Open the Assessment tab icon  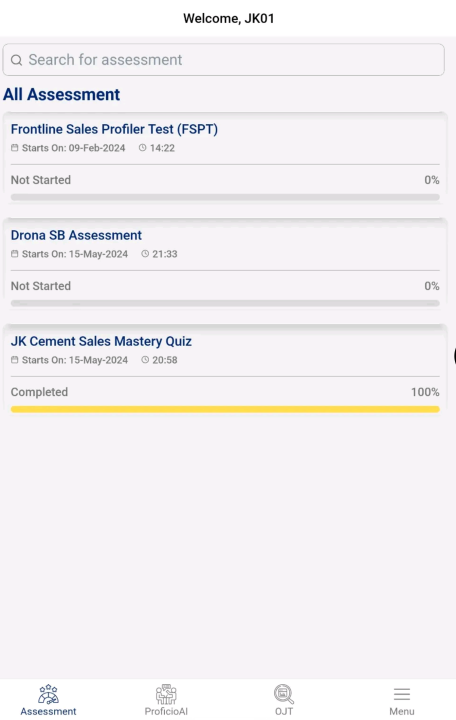pos(48,694)
